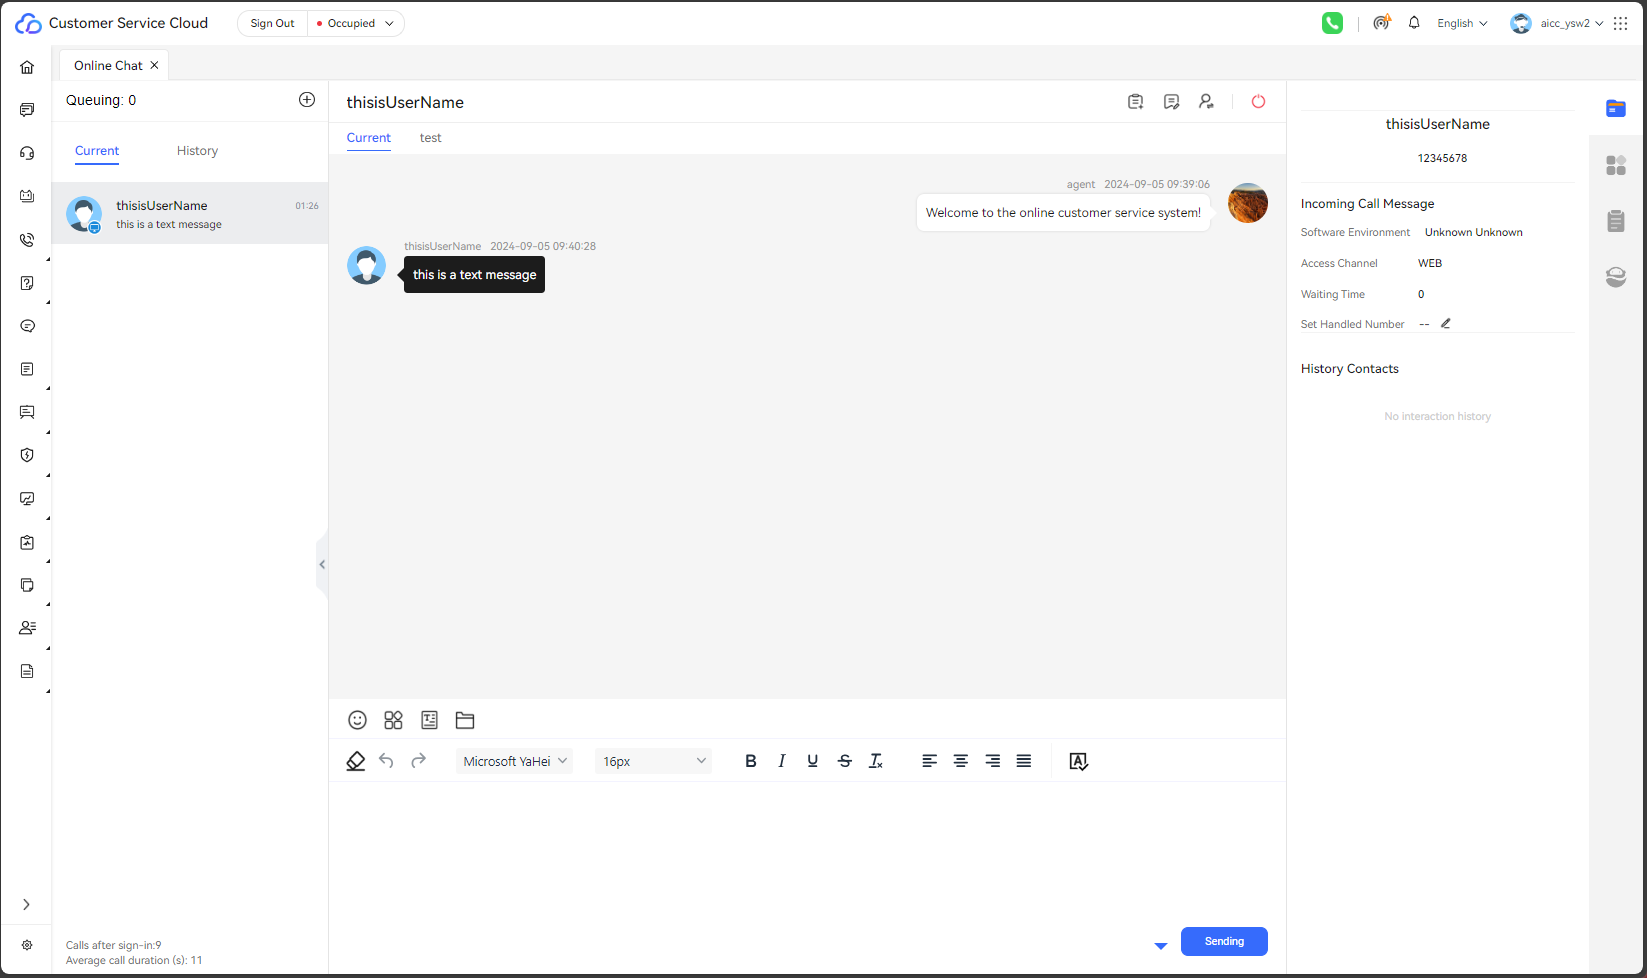This screenshot has width=1647, height=978.
Task: Expand the left sidebar with the arrow
Action: [x=27, y=905]
